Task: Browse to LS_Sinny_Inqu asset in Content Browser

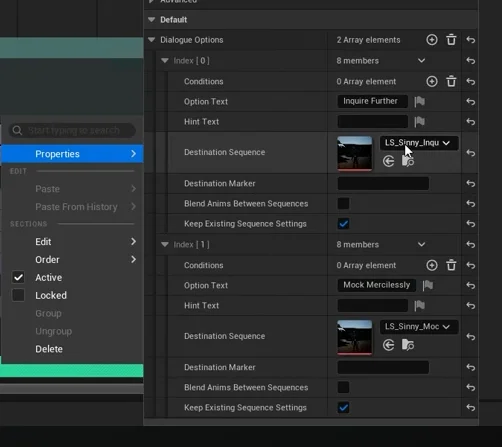Action: (408, 161)
